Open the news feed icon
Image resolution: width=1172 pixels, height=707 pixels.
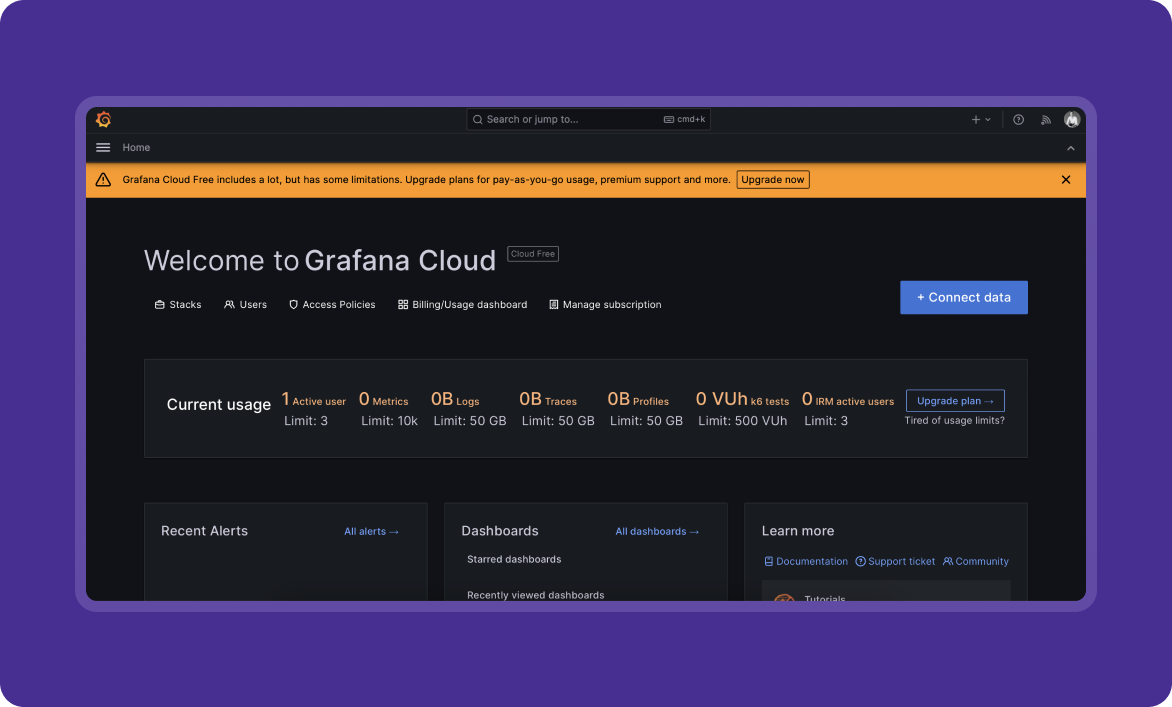[1046, 120]
